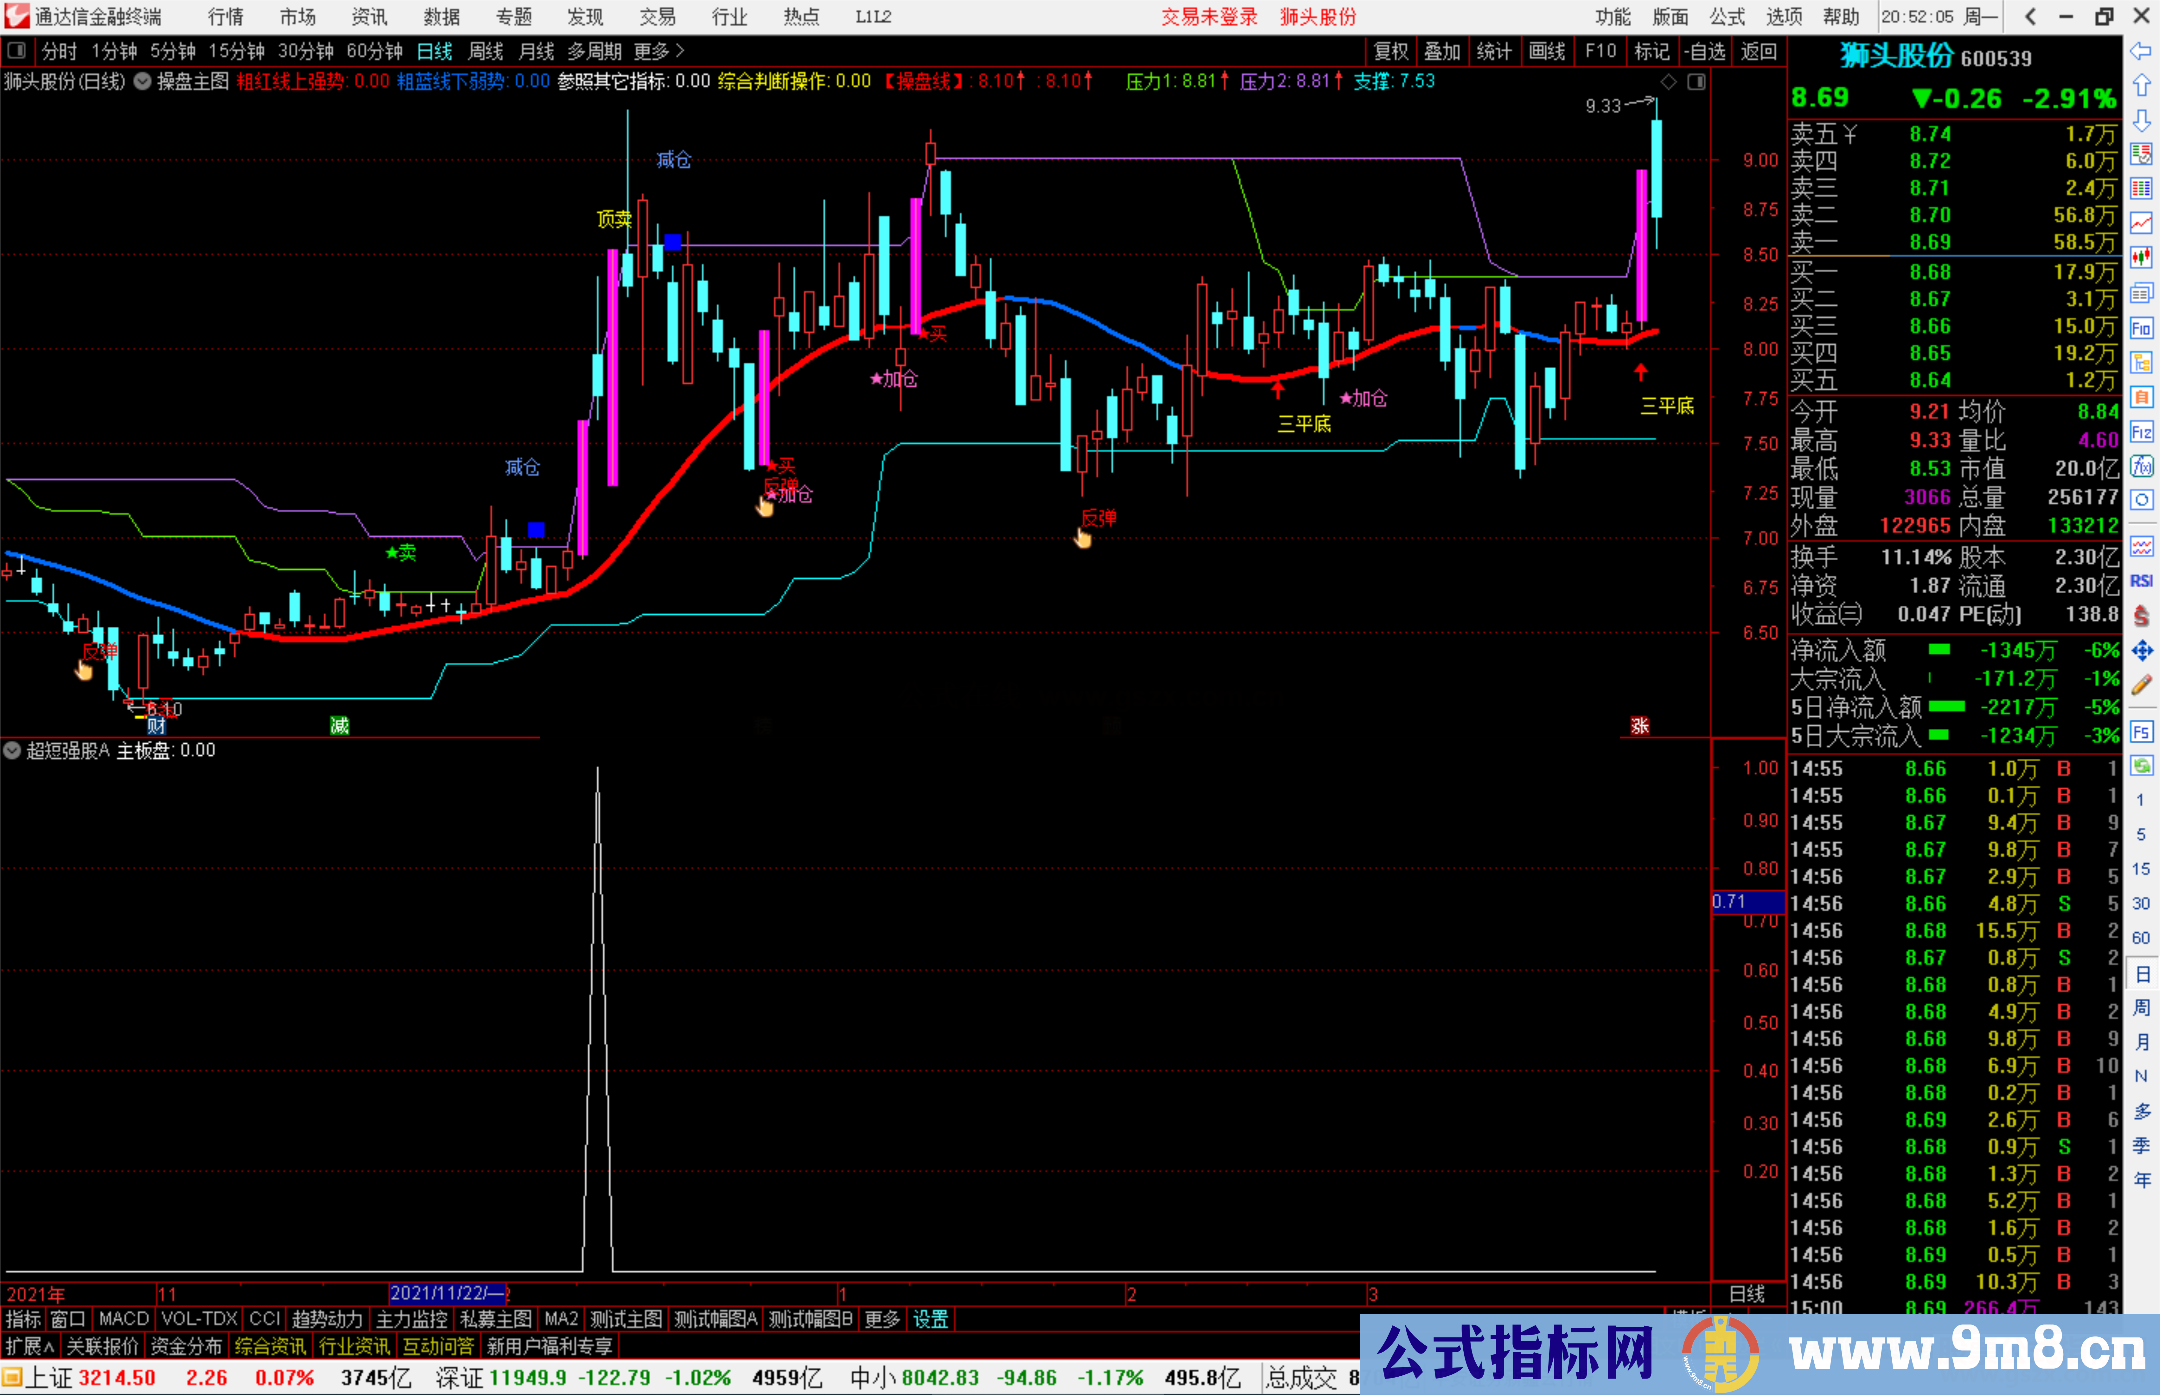
Task: Click the 设置 settings button
Action: point(930,1319)
